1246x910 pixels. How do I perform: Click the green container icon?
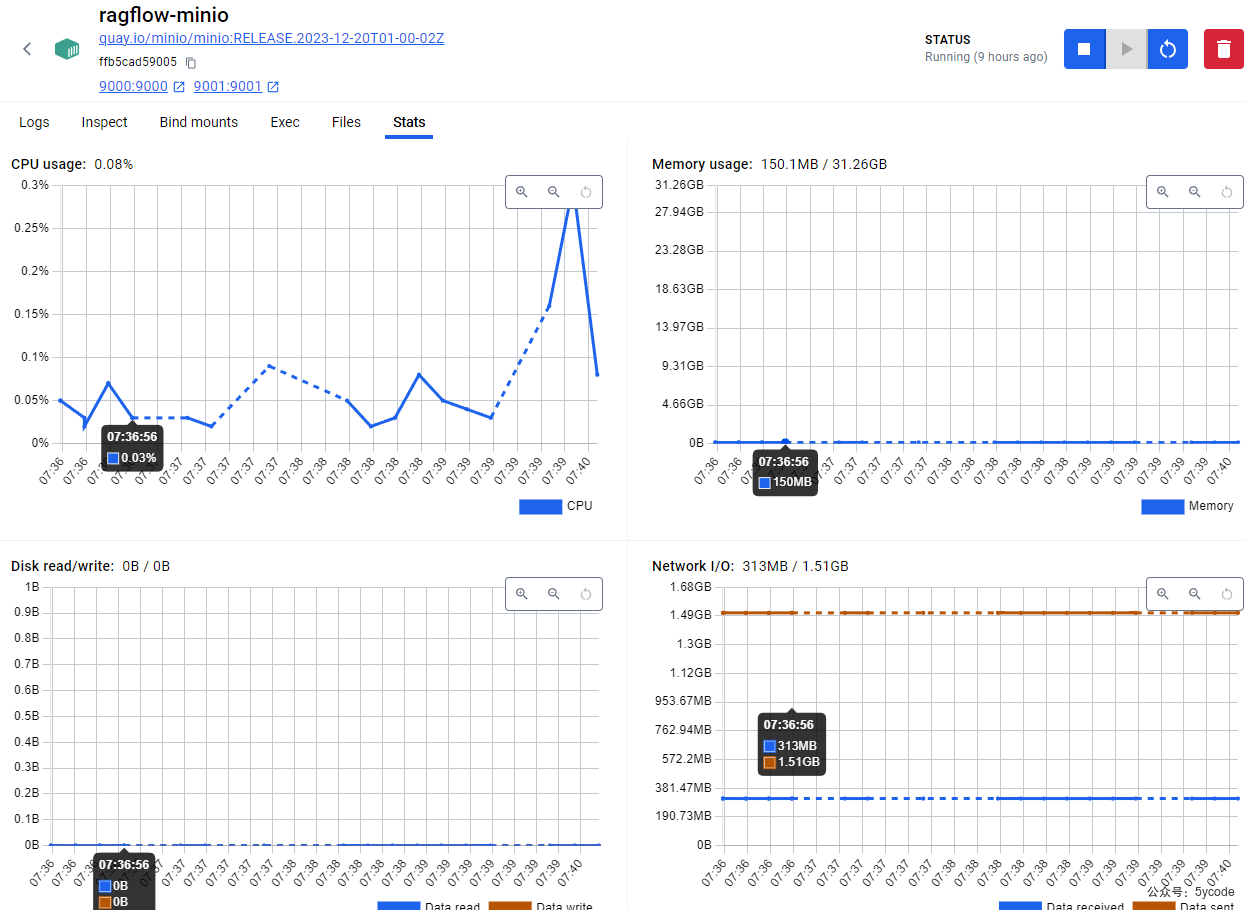pos(67,49)
